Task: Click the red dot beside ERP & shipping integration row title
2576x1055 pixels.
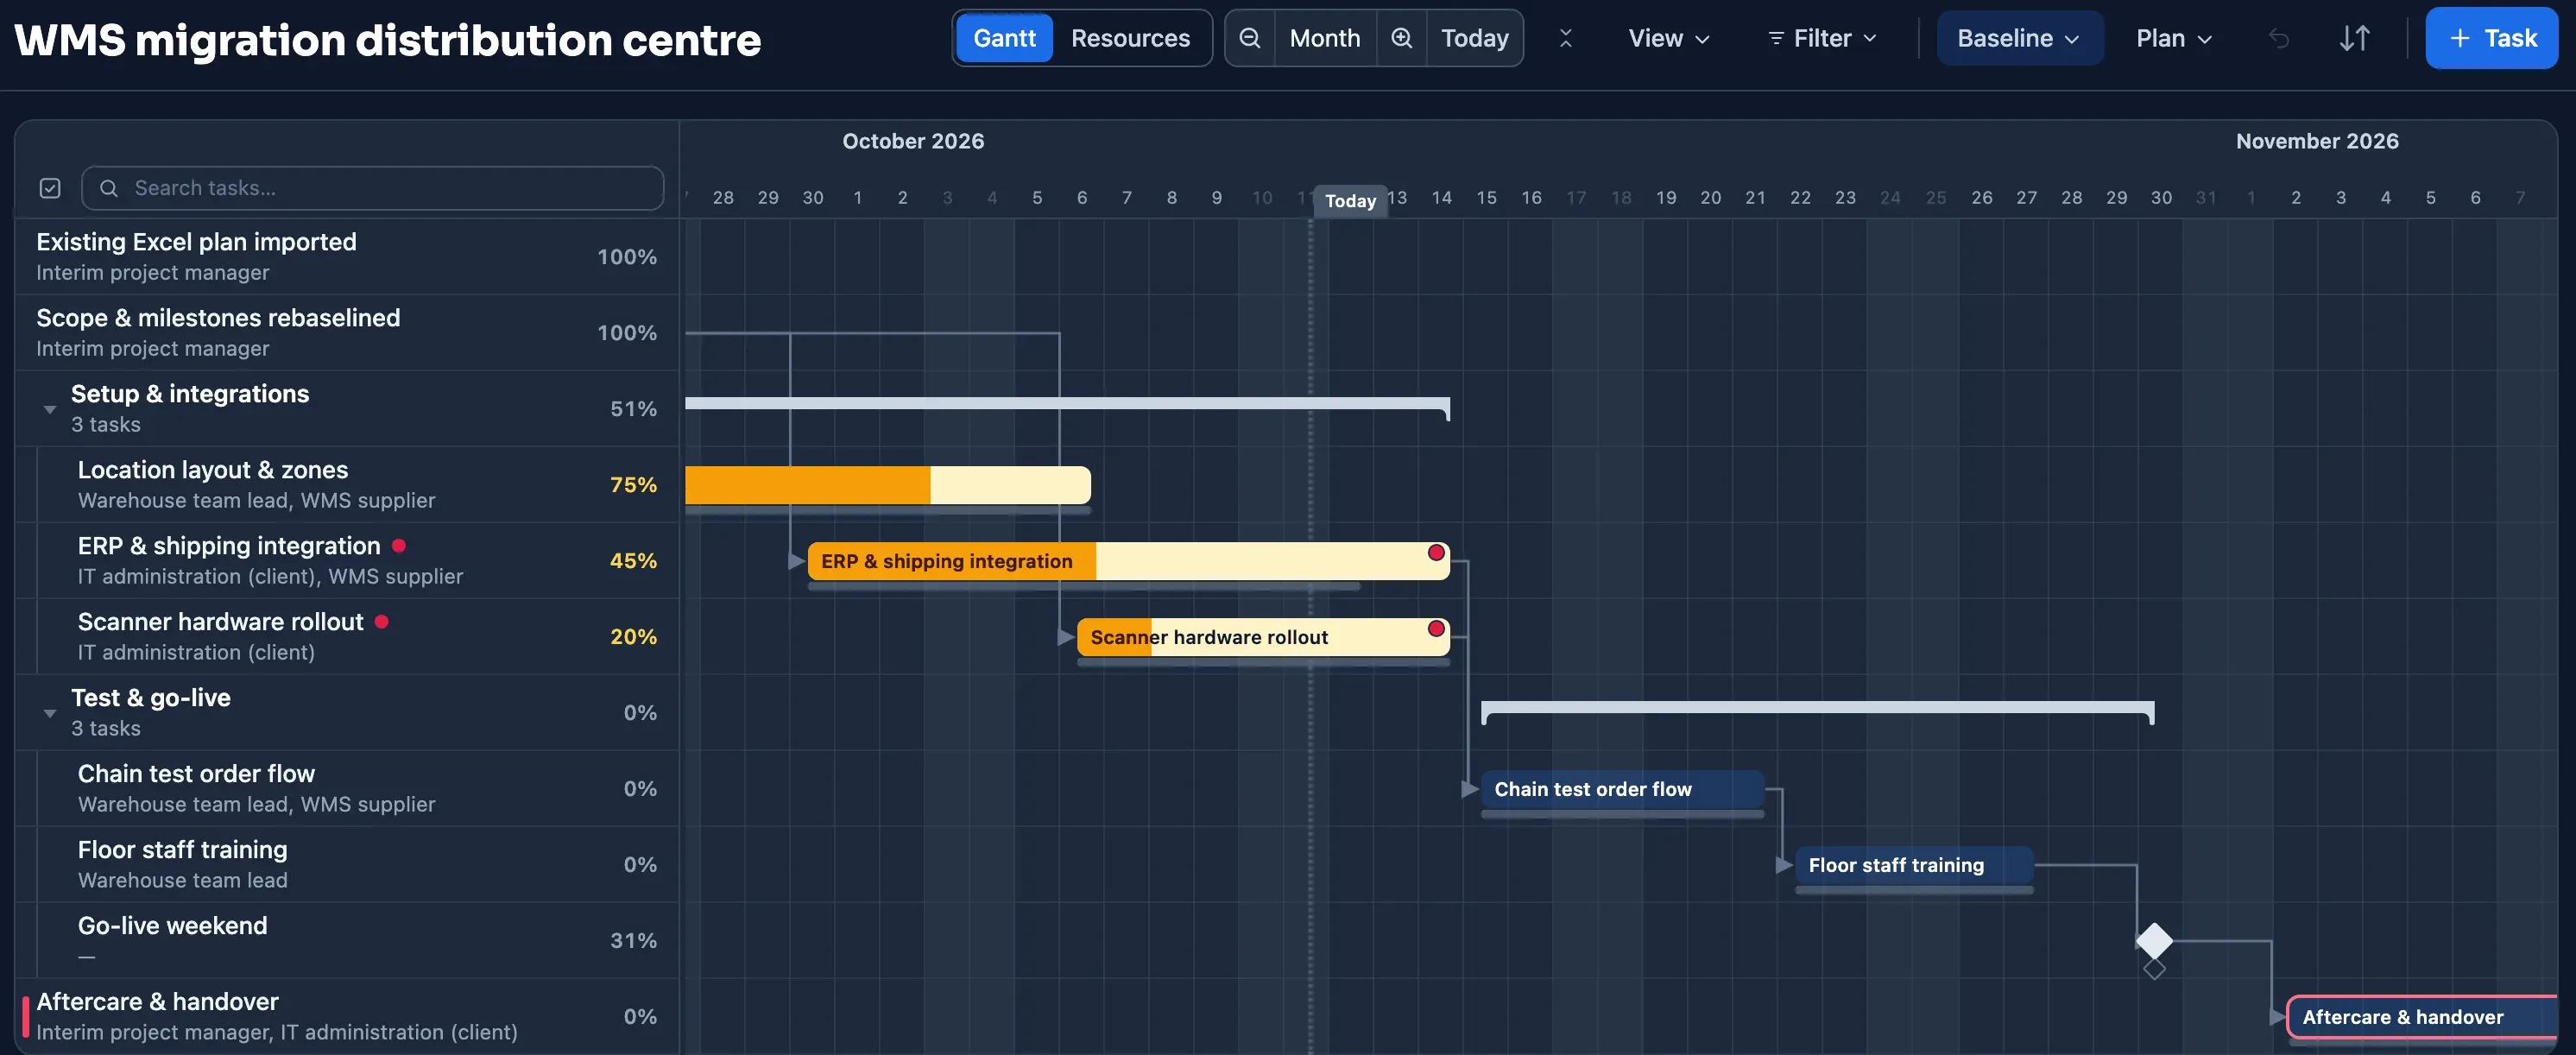Action: click(x=399, y=545)
